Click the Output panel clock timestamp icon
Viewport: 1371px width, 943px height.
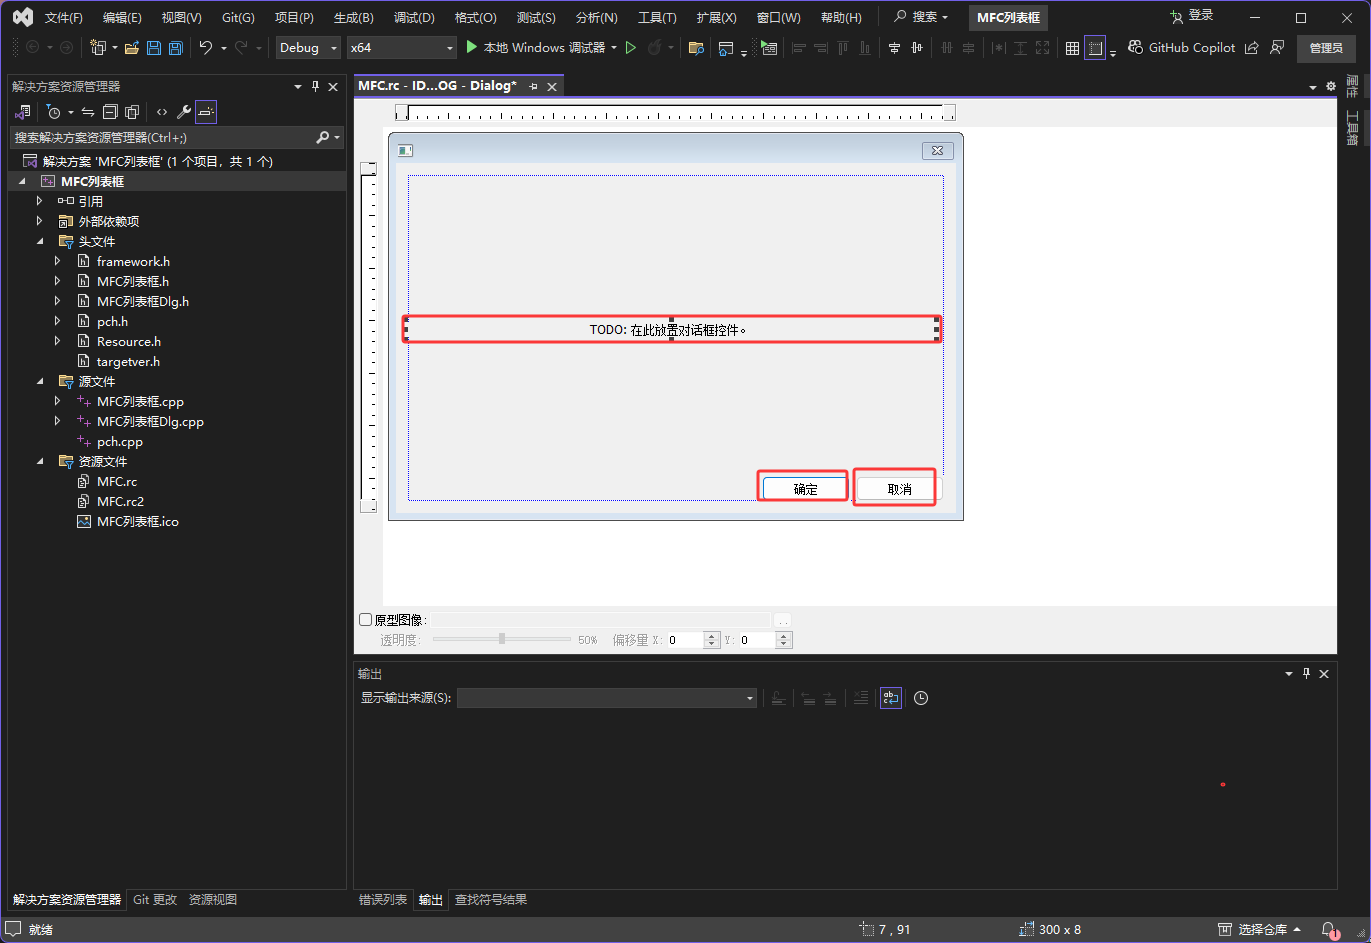pos(921,698)
